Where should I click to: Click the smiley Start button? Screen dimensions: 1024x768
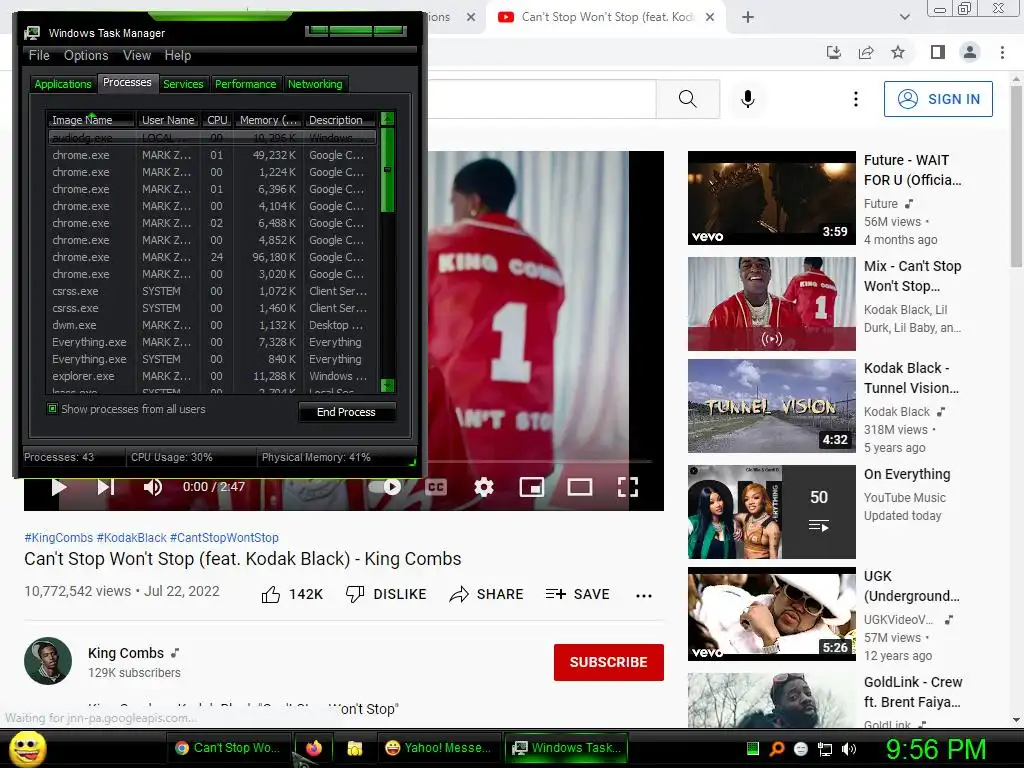(x=28, y=748)
